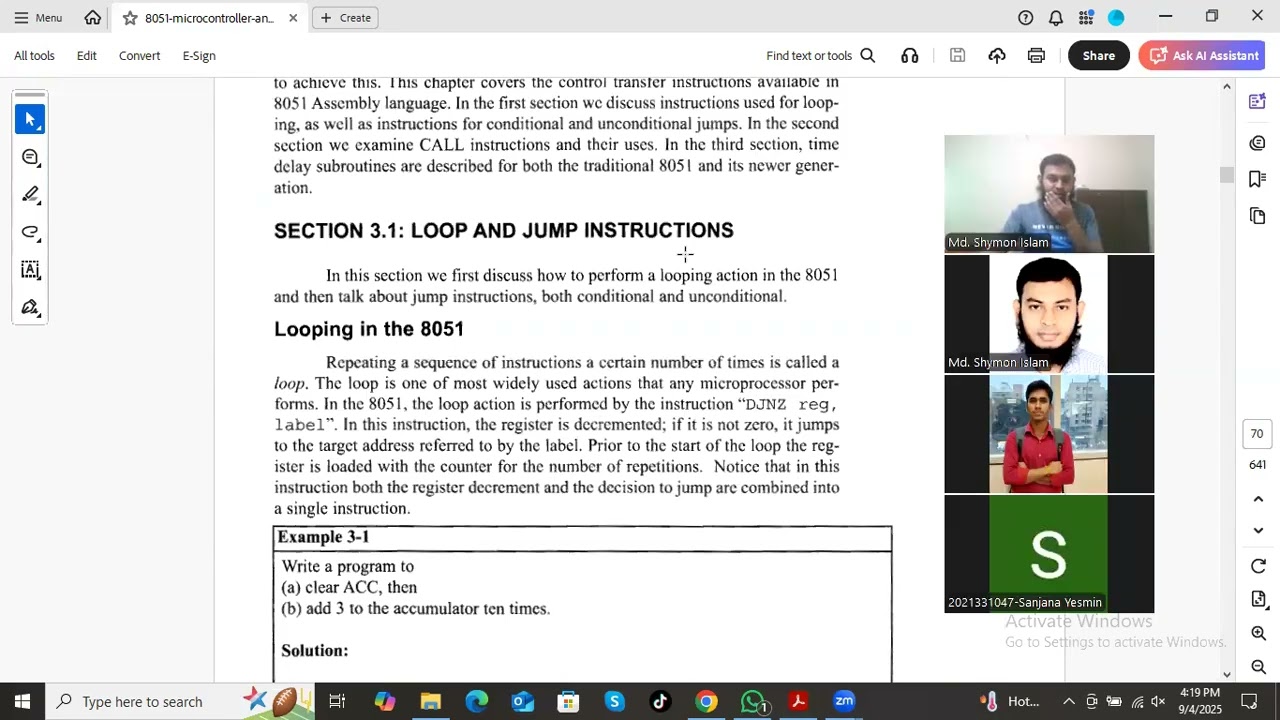Click the headphones icon in the toolbar

click(x=910, y=56)
